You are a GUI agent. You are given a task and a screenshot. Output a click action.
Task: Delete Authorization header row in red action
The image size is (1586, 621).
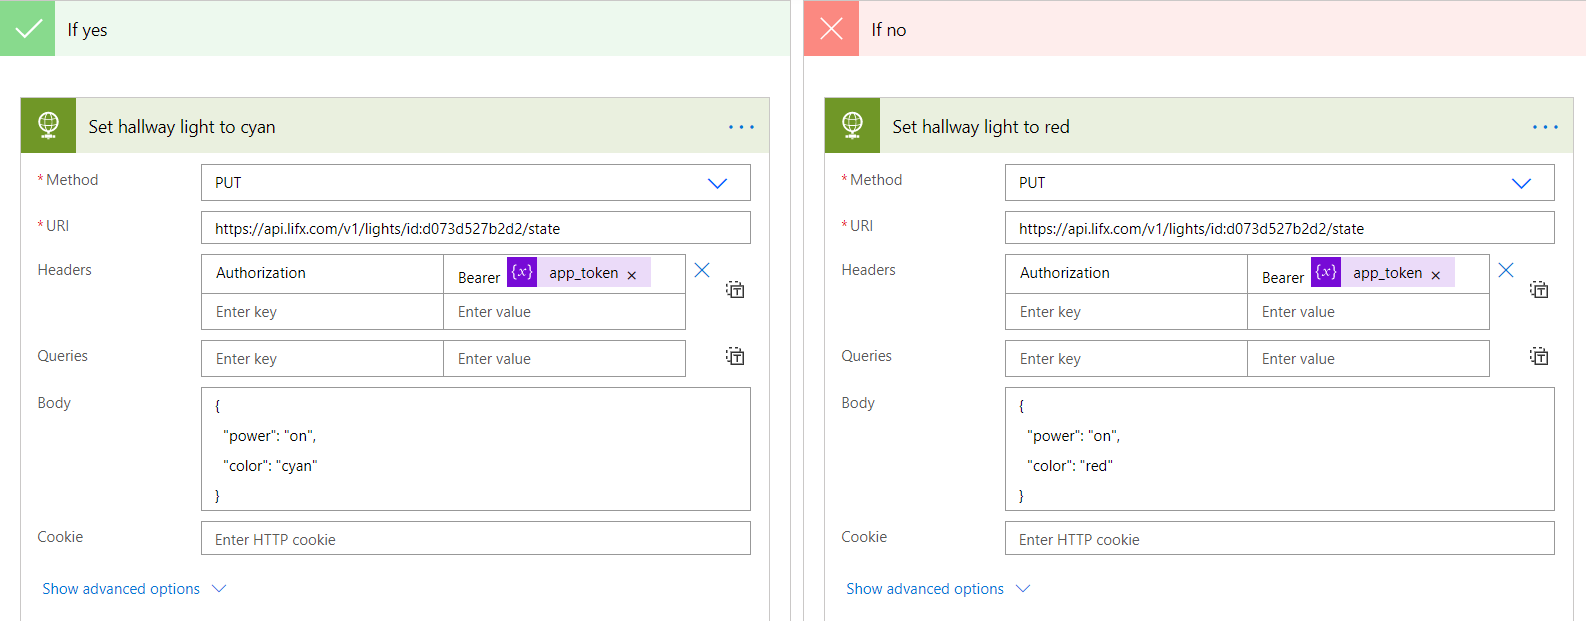click(x=1506, y=270)
